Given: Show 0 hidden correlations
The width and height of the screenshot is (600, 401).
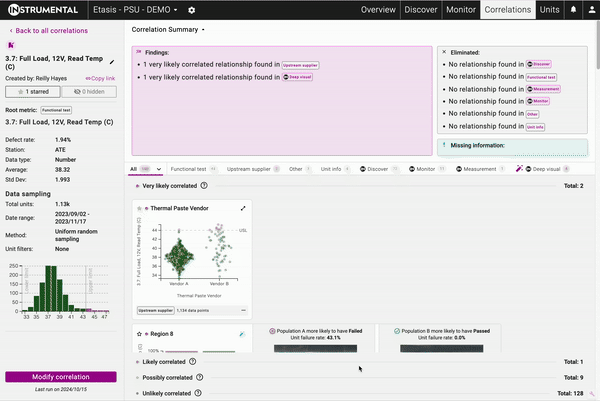Looking at the screenshot, I should point(89,92).
